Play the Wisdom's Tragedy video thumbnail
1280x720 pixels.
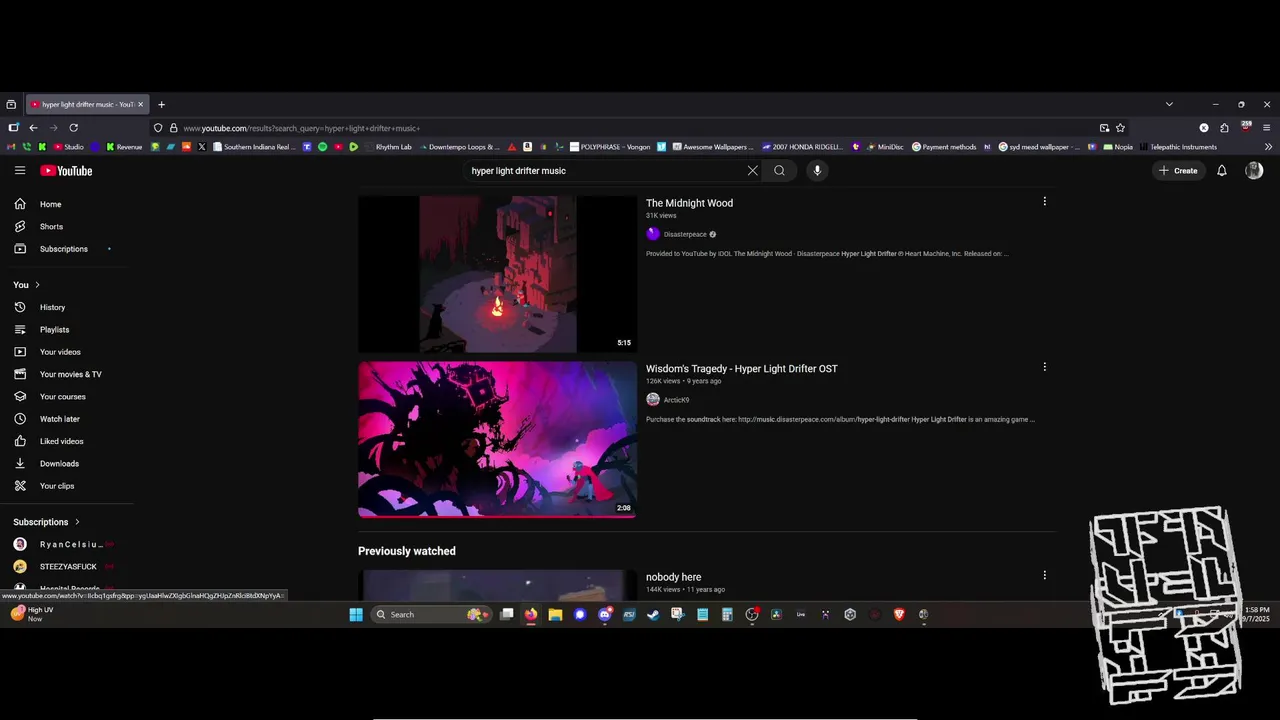(x=497, y=439)
